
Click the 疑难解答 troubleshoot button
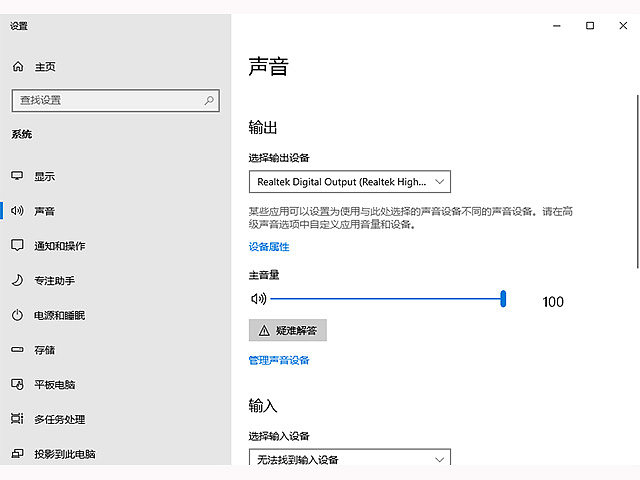pyautogui.click(x=288, y=330)
